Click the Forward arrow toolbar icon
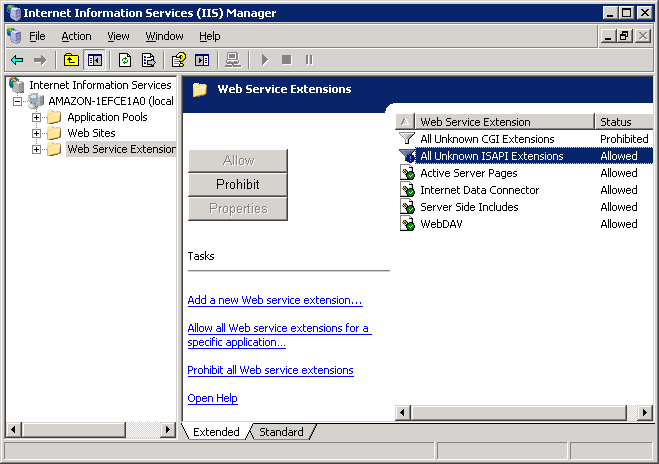Viewport: 659px width, 464px height. click(40, 60)
